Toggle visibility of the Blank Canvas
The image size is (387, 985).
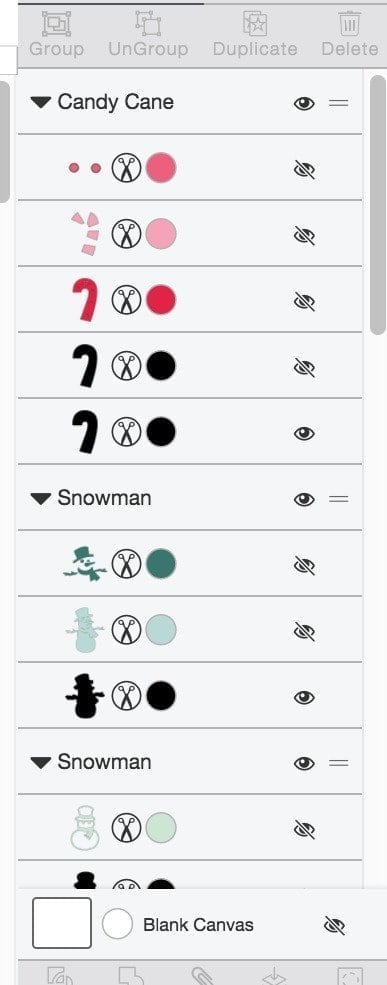click(334, 925)
